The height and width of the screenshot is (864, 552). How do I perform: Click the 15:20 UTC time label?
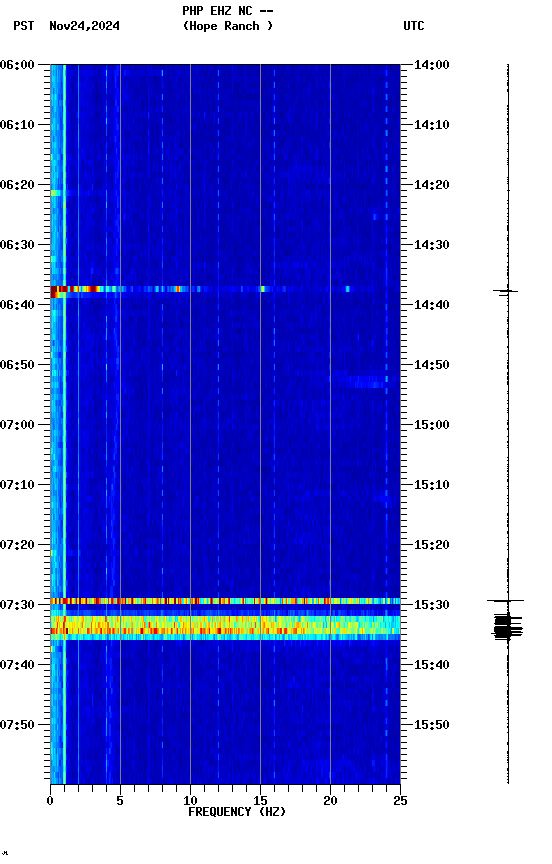[432, 545]
